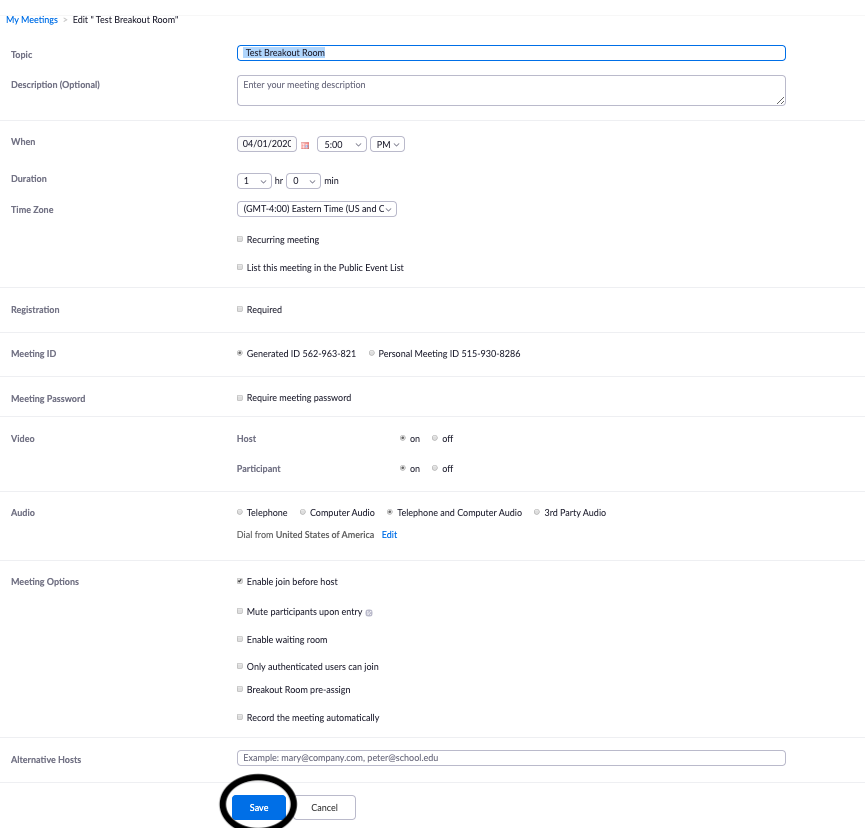Open the calendar date picker icon

tap(305, 145)
